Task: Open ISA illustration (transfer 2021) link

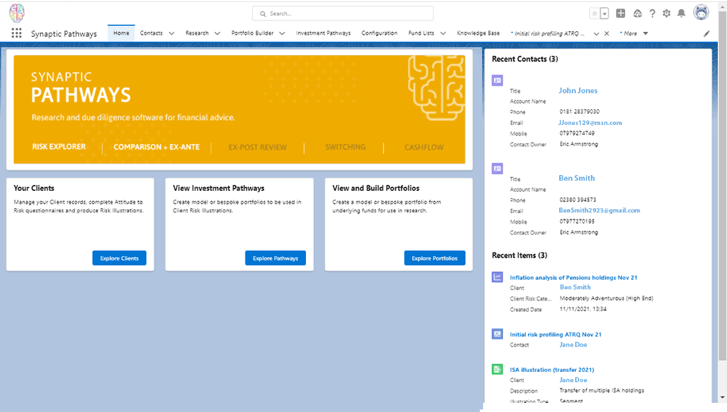Action: pyautogui.click(x=552, y=370)
